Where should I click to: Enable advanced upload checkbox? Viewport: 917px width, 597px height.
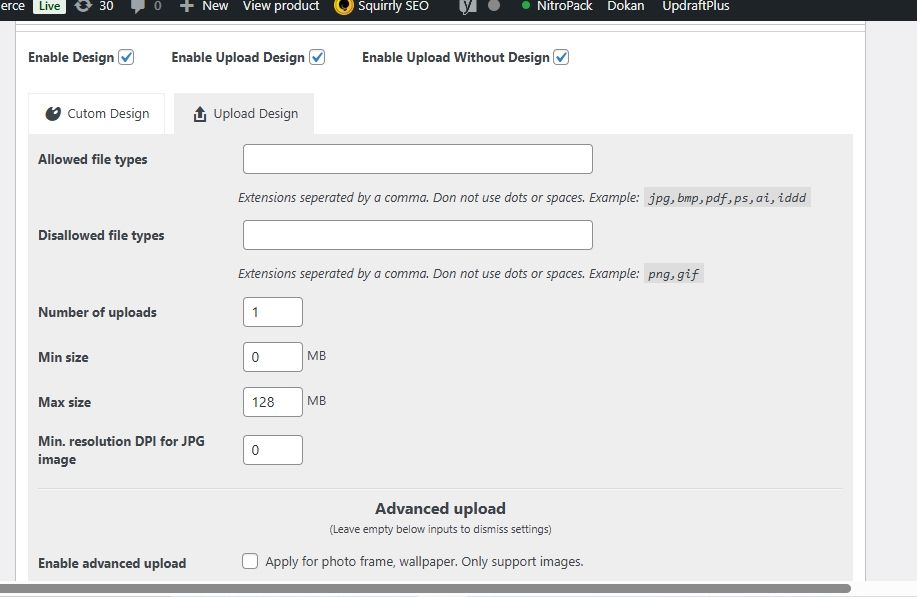250,562
